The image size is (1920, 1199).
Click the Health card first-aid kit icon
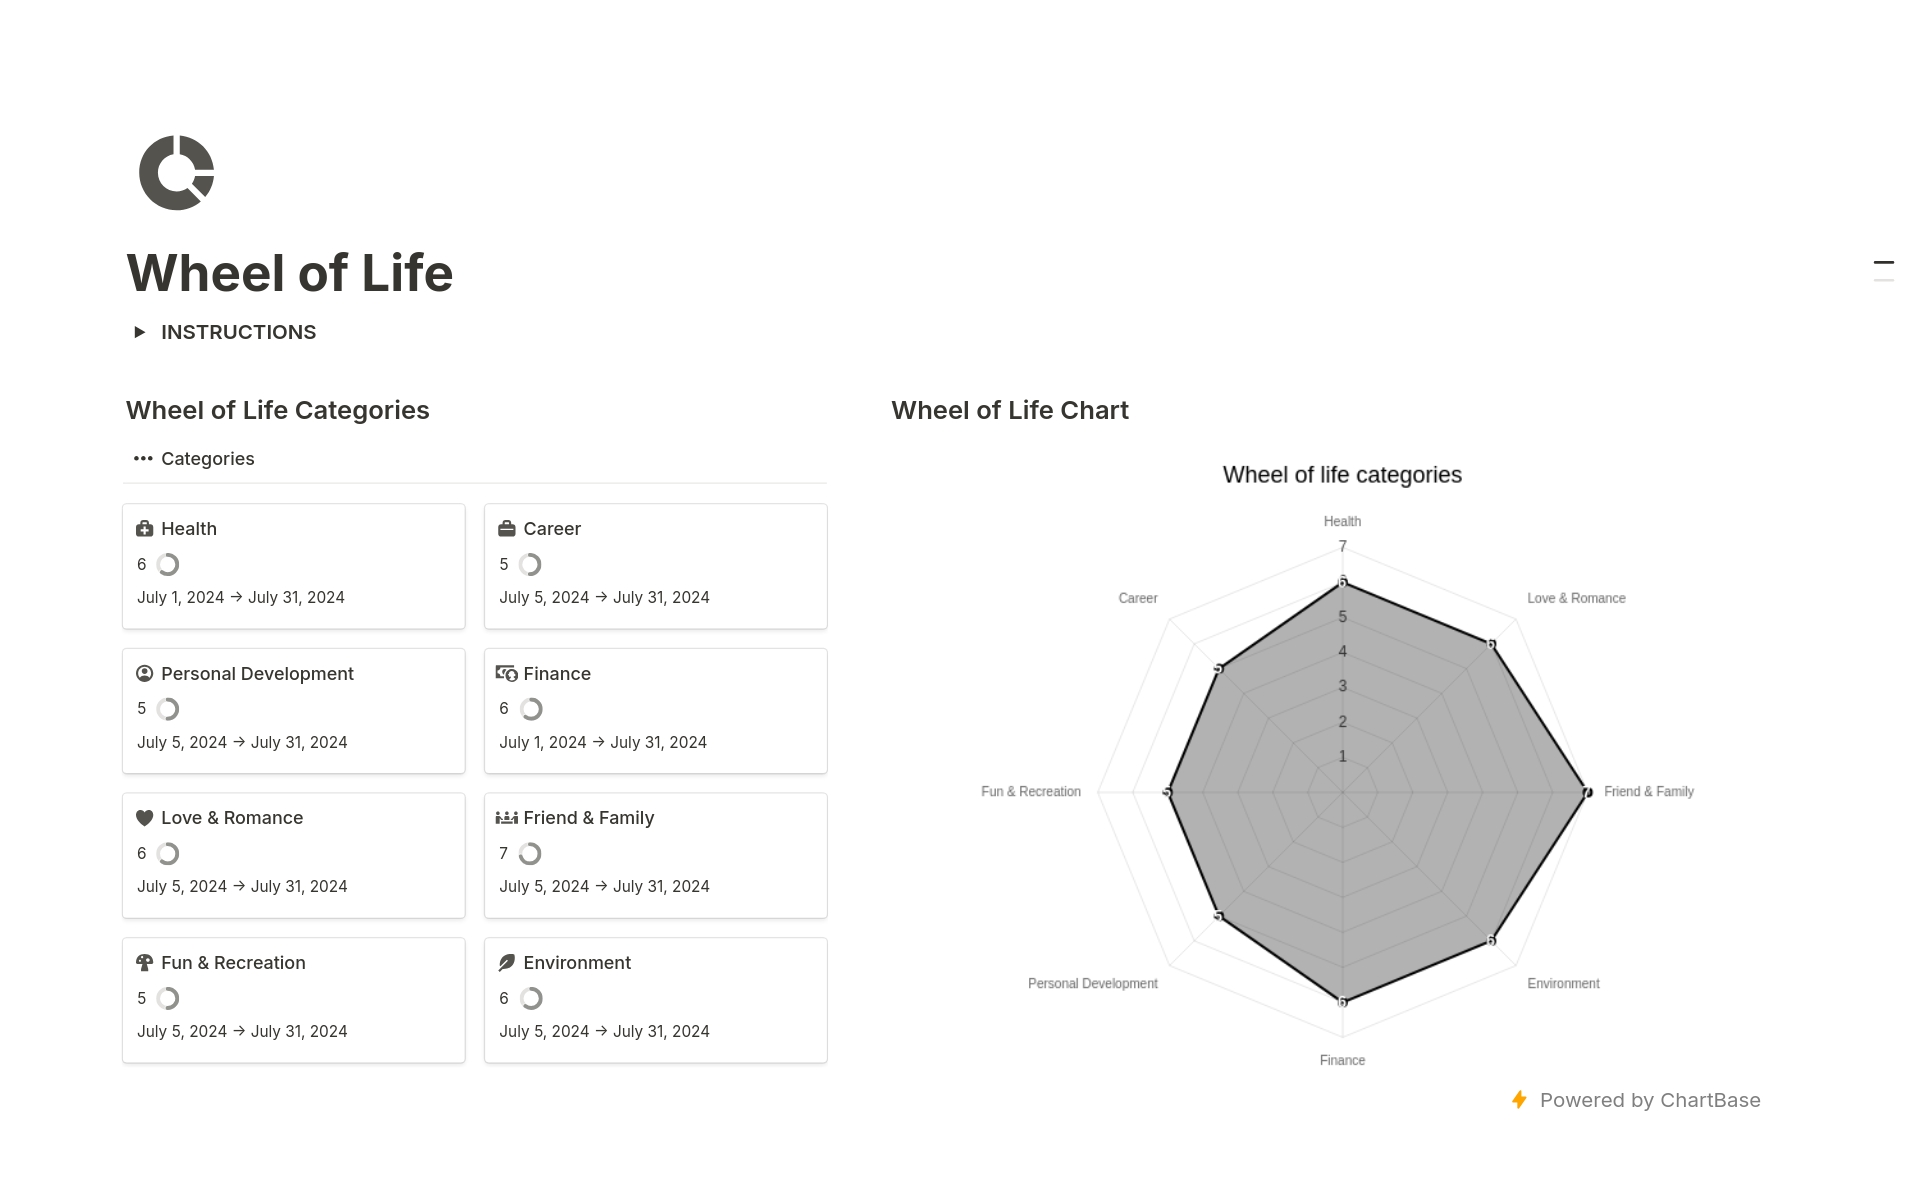coord(145,529)
